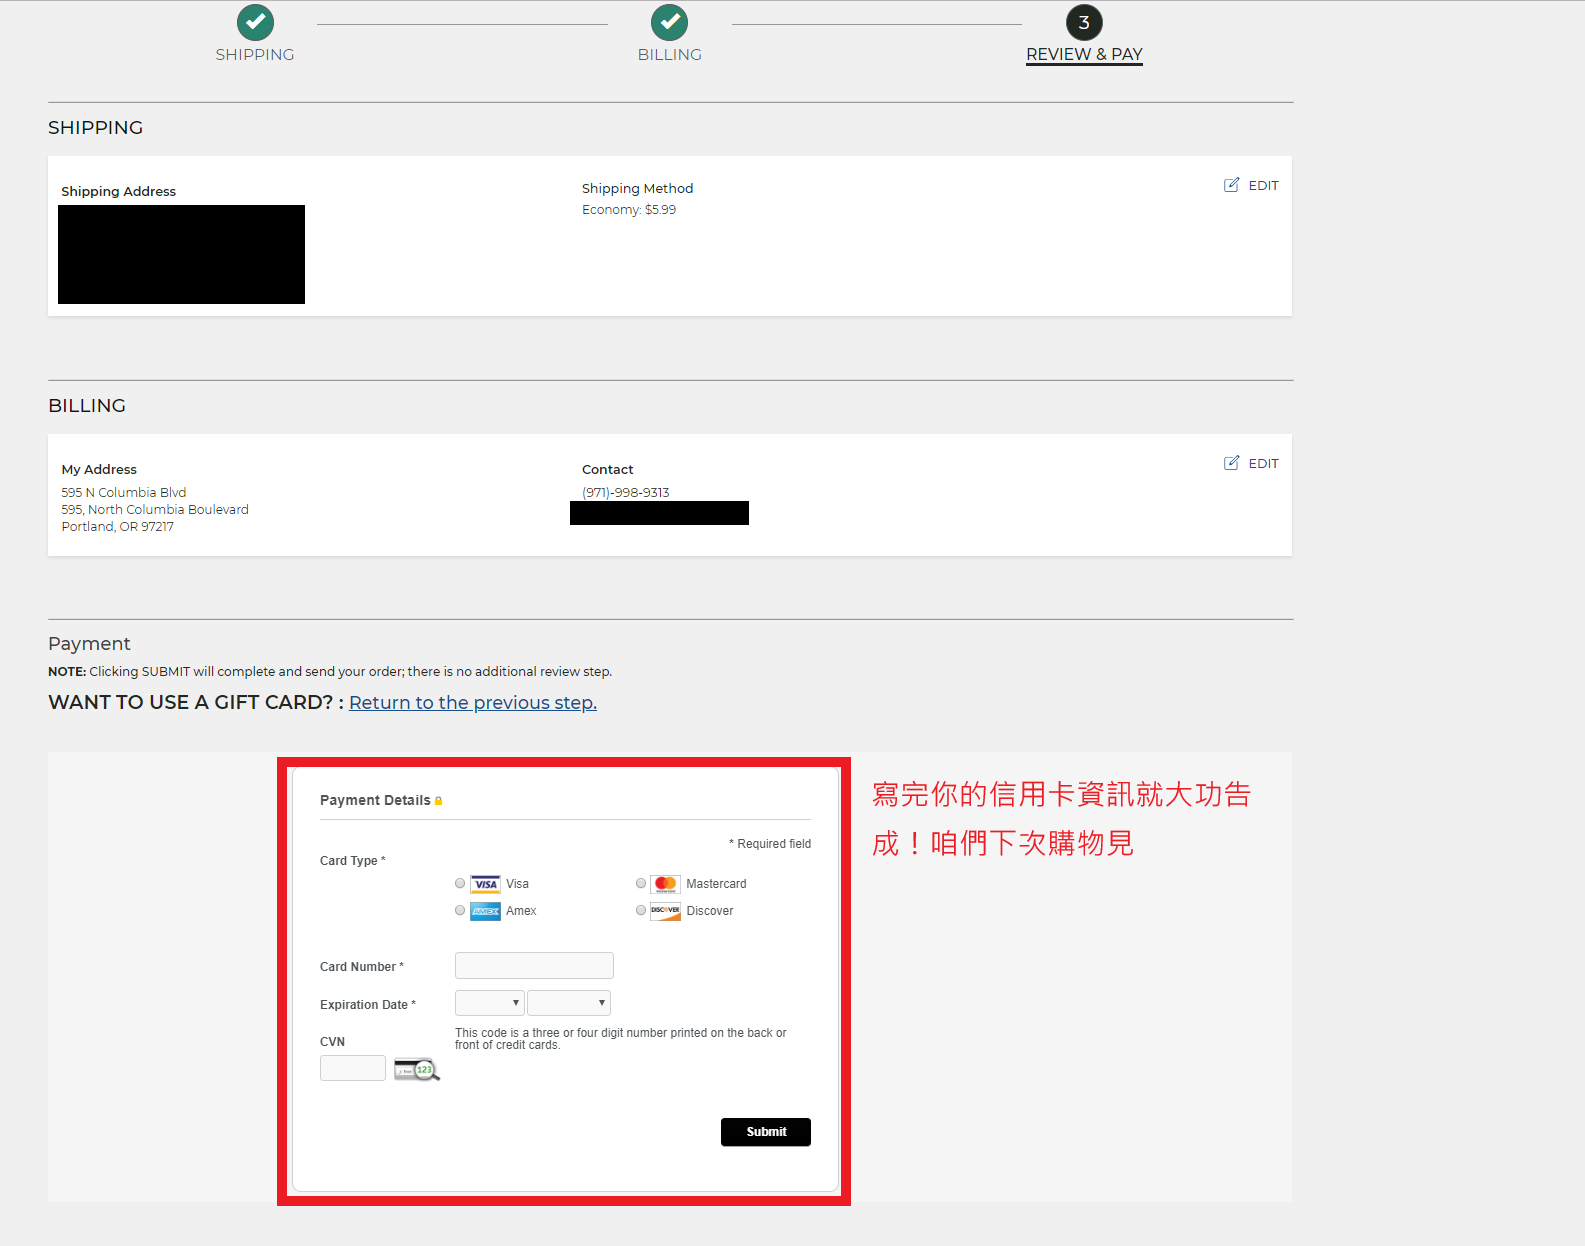Click the Shipping step checkmark icon
The image size is (1585, 1246).
(255, 22)
